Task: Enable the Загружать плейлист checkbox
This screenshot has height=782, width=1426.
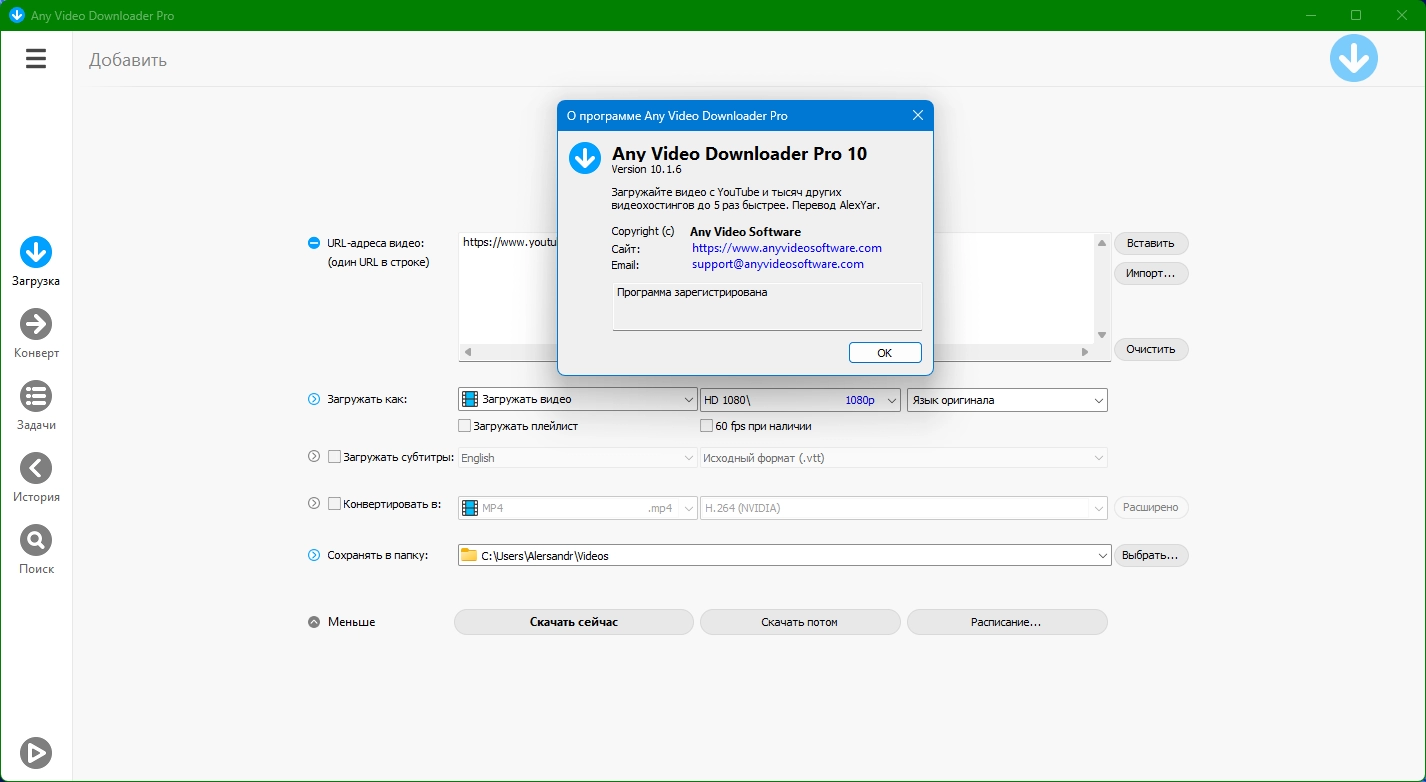Action: tap(464, 426)
